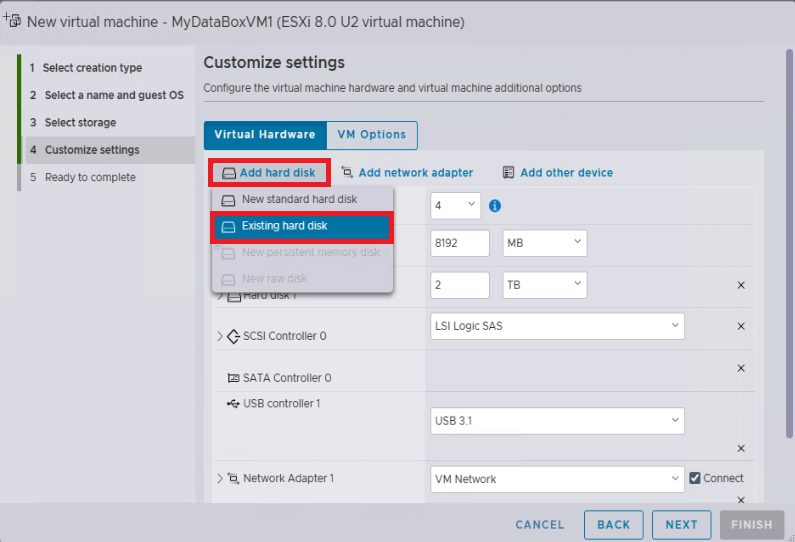Image resolution: width=795 pixels, height=542 pixels.
Task: Click the CPU info icon
Action: [x=495, y=206]
